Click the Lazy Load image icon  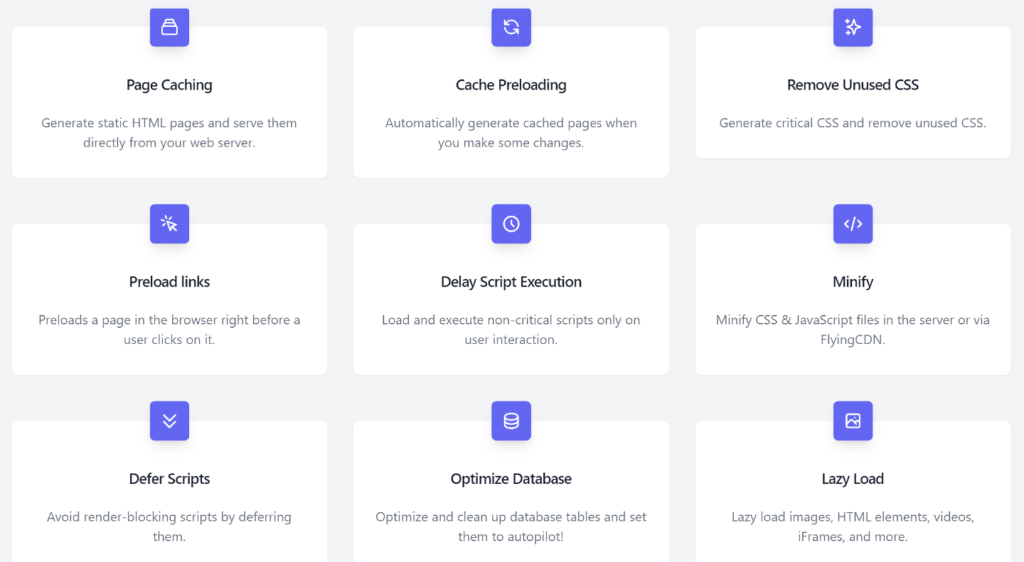852,421
